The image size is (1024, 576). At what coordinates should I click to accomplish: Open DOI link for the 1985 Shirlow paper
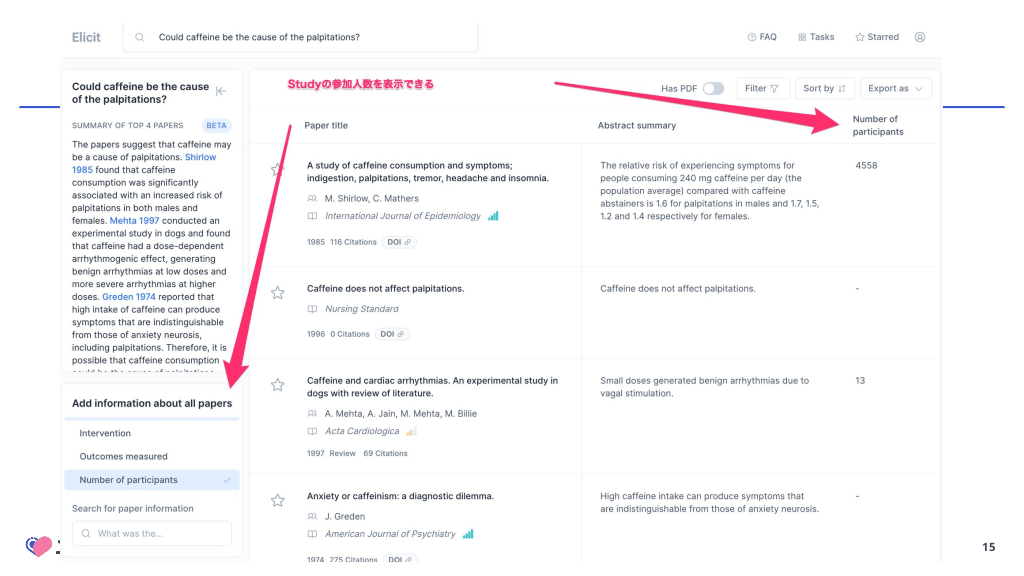coord(399,242)
